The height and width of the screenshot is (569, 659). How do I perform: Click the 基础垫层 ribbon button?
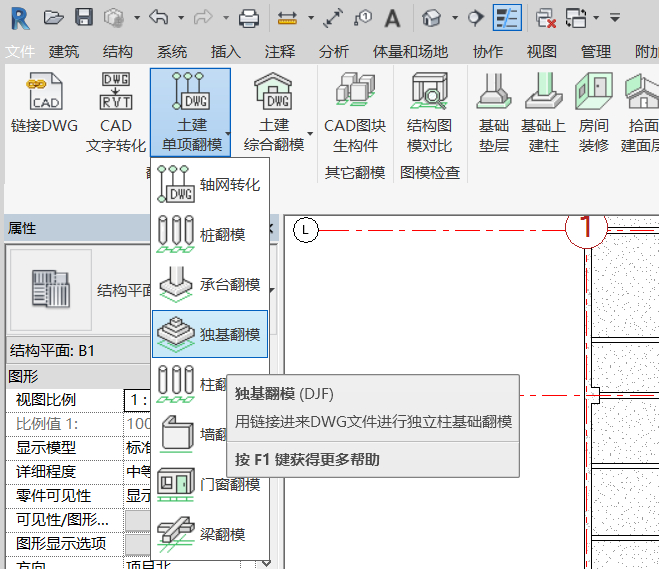[x=494, y=112]
